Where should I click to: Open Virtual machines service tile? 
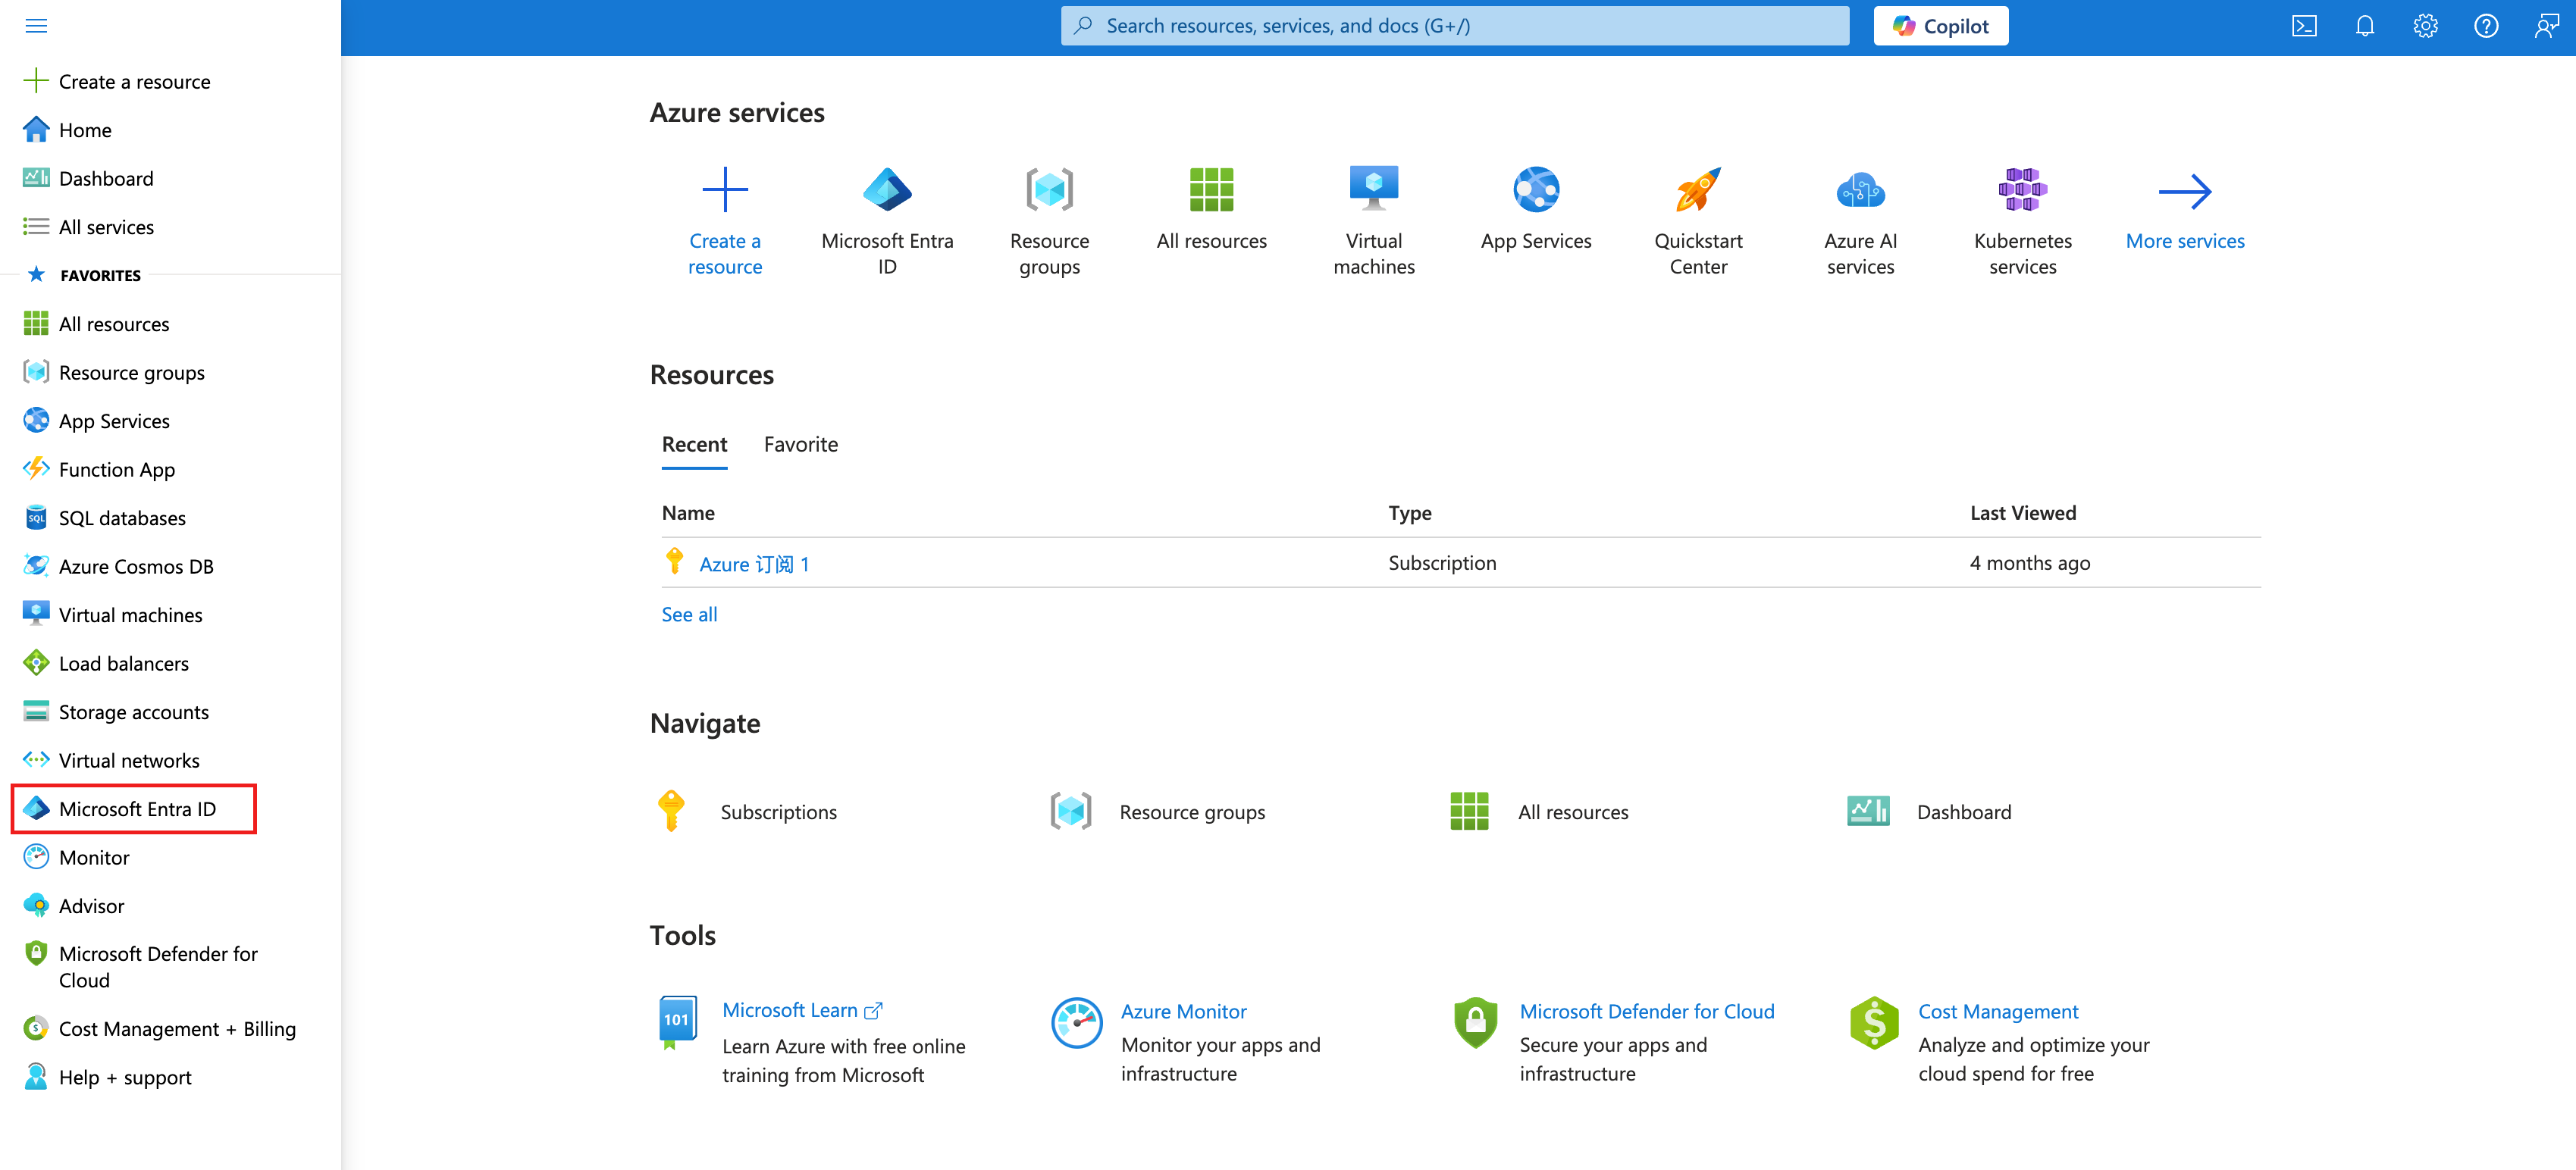1373,190
